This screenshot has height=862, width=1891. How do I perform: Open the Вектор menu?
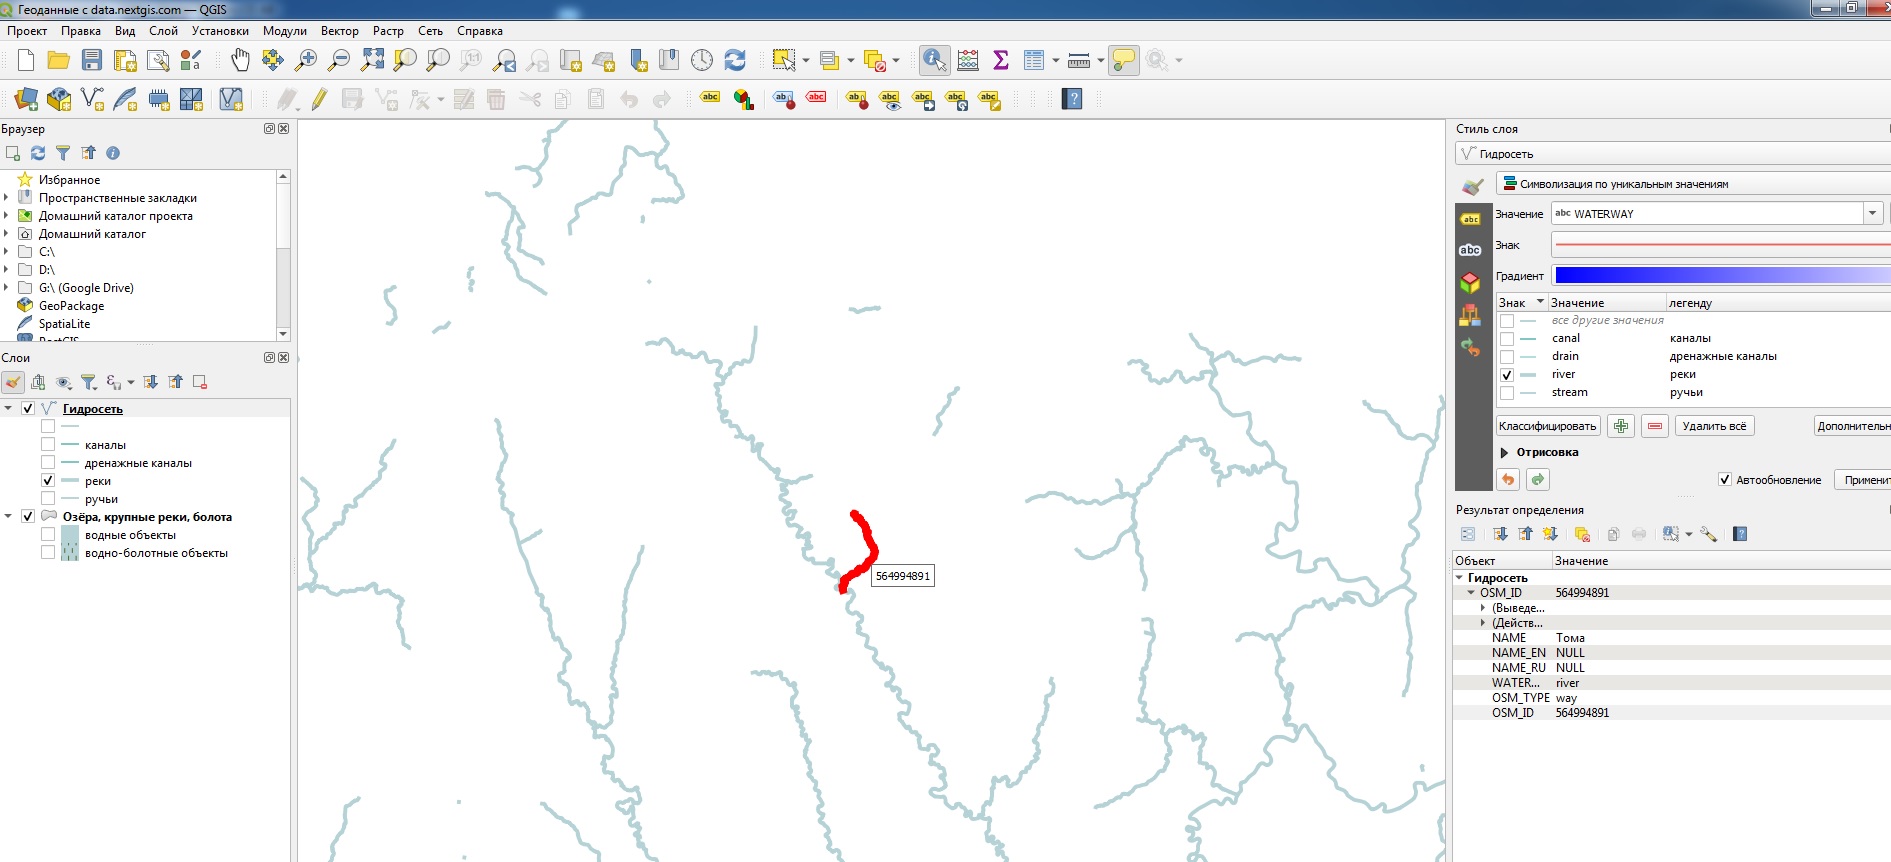339,31
